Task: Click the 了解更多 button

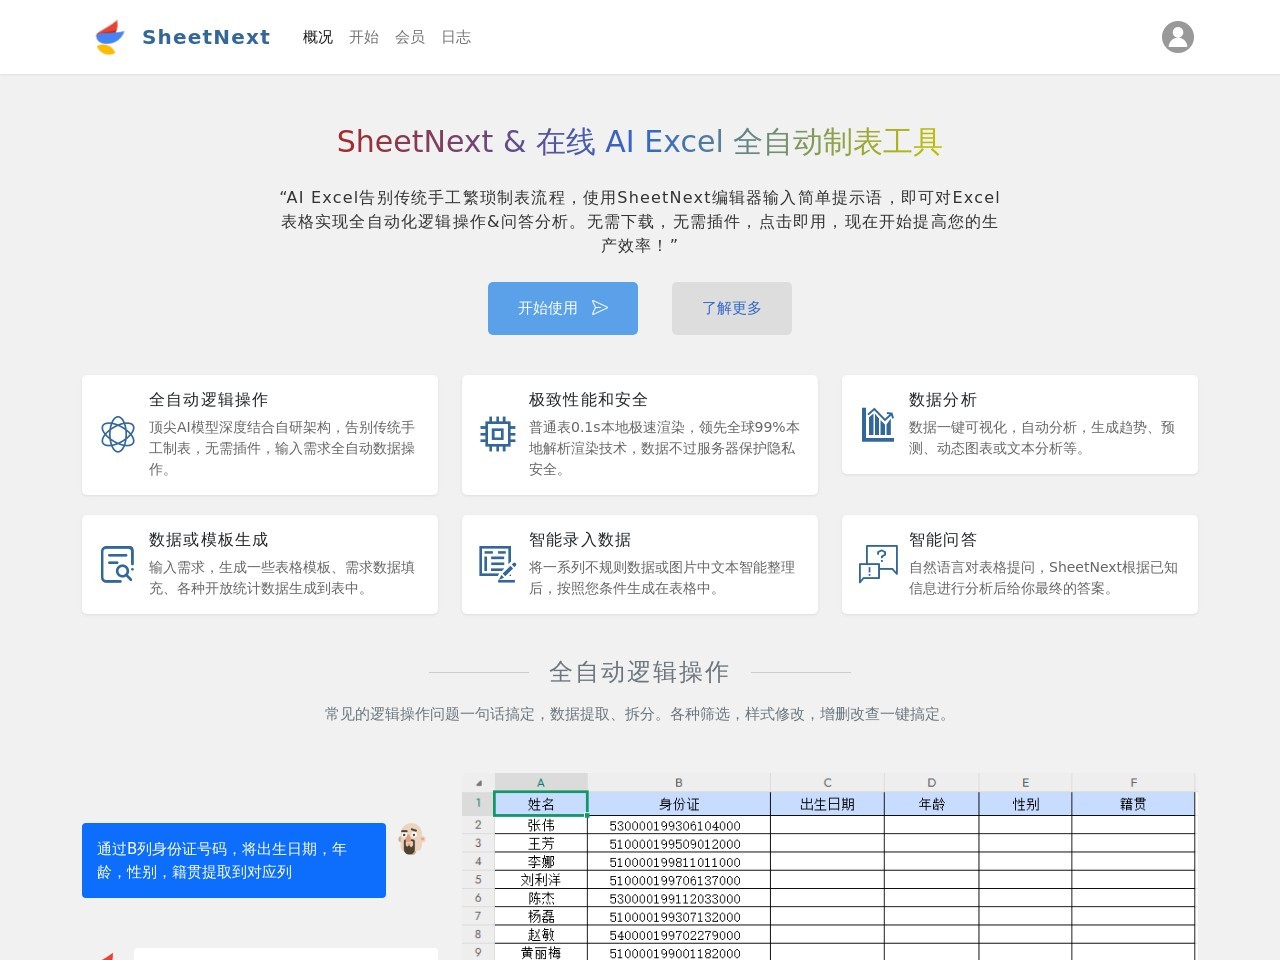Action: click(x=732, y=308)
